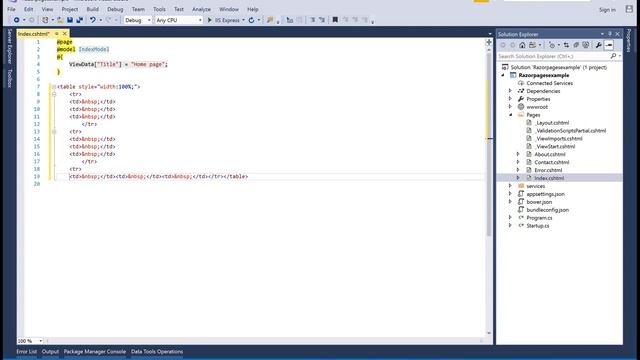640x360 pixels.
Task: Open the Package Manager Console tab
Action: tap(95, 351)
